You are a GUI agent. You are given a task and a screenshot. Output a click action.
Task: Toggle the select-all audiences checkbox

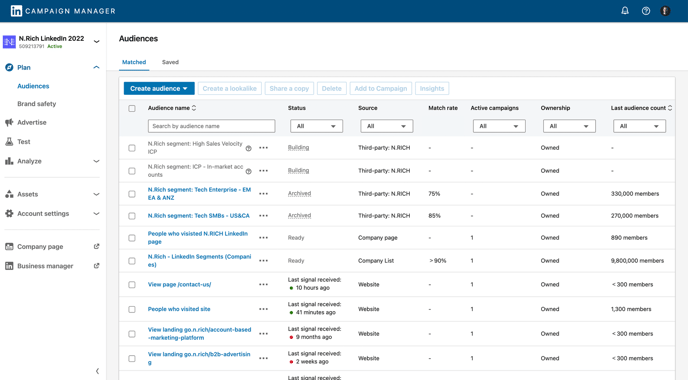click(x=132, y=108)
